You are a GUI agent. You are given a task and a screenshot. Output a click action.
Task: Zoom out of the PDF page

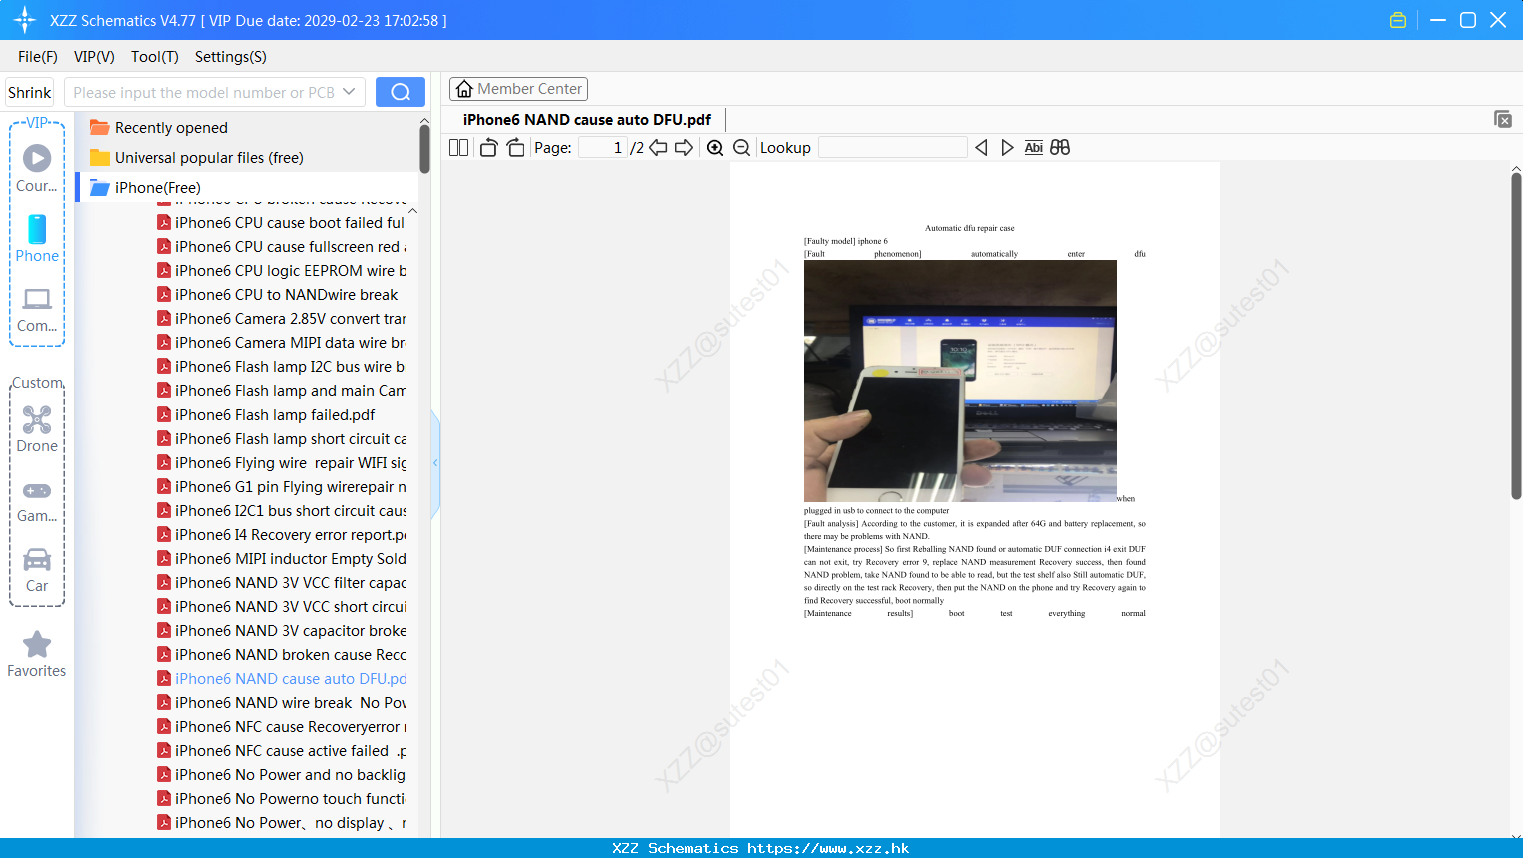click(742, 148)
